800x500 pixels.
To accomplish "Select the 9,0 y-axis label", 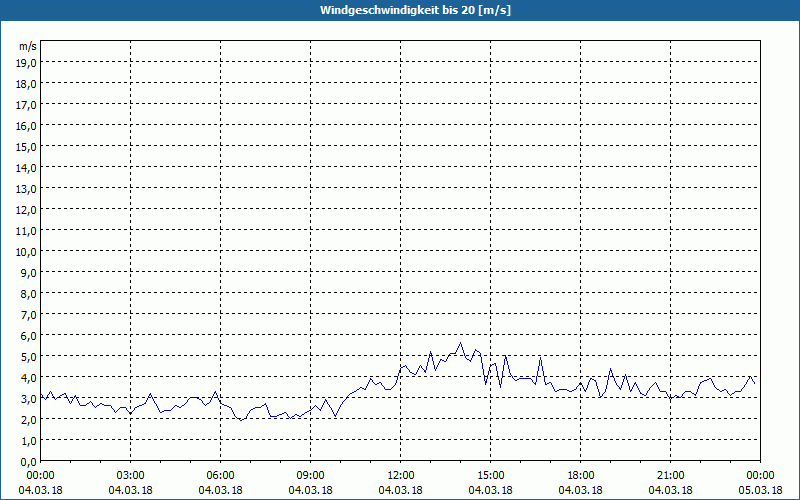I will tap(30, 272).
